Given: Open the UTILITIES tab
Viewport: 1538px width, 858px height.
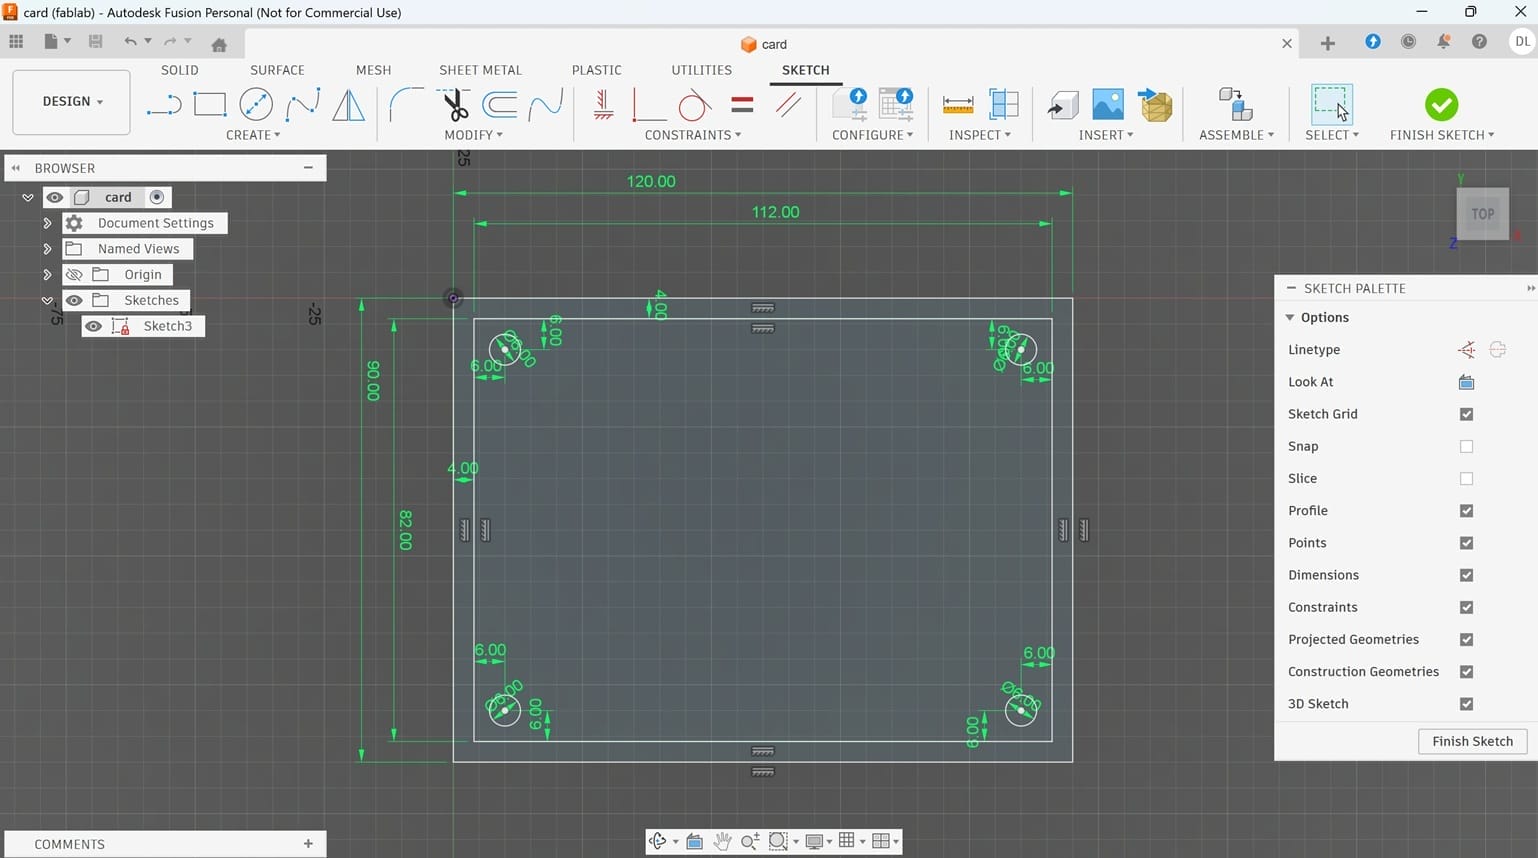Looking at the screenshot, I should pos(701,70).
